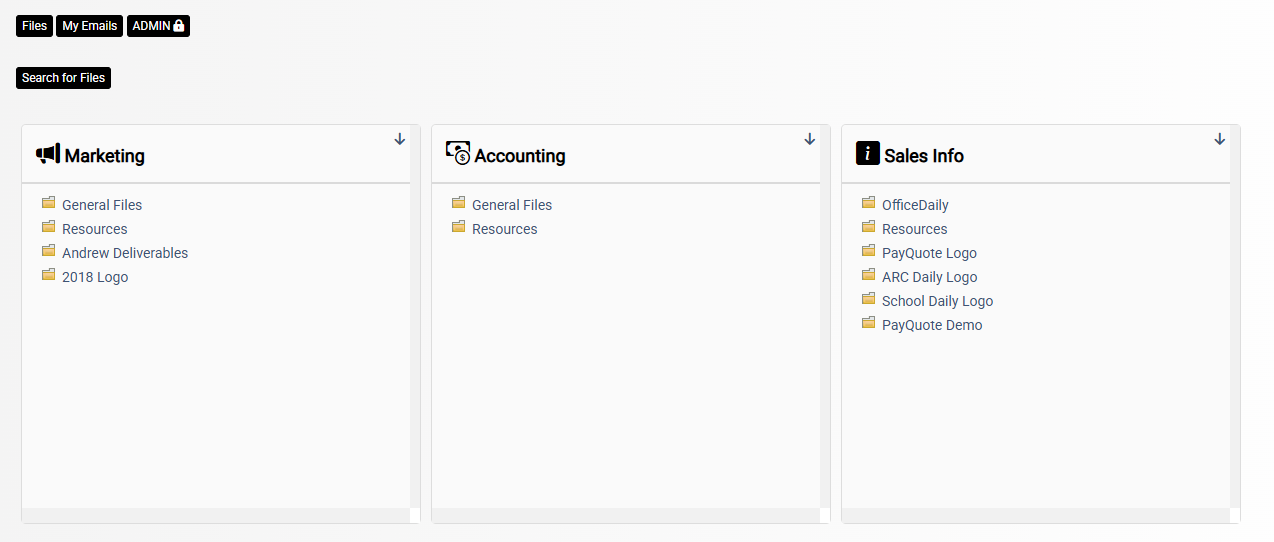Click the folder icon next to OfficeDaily
The height and width of the screenshot is (542, 1274).
pyautogui.click(x=868, y=203)
